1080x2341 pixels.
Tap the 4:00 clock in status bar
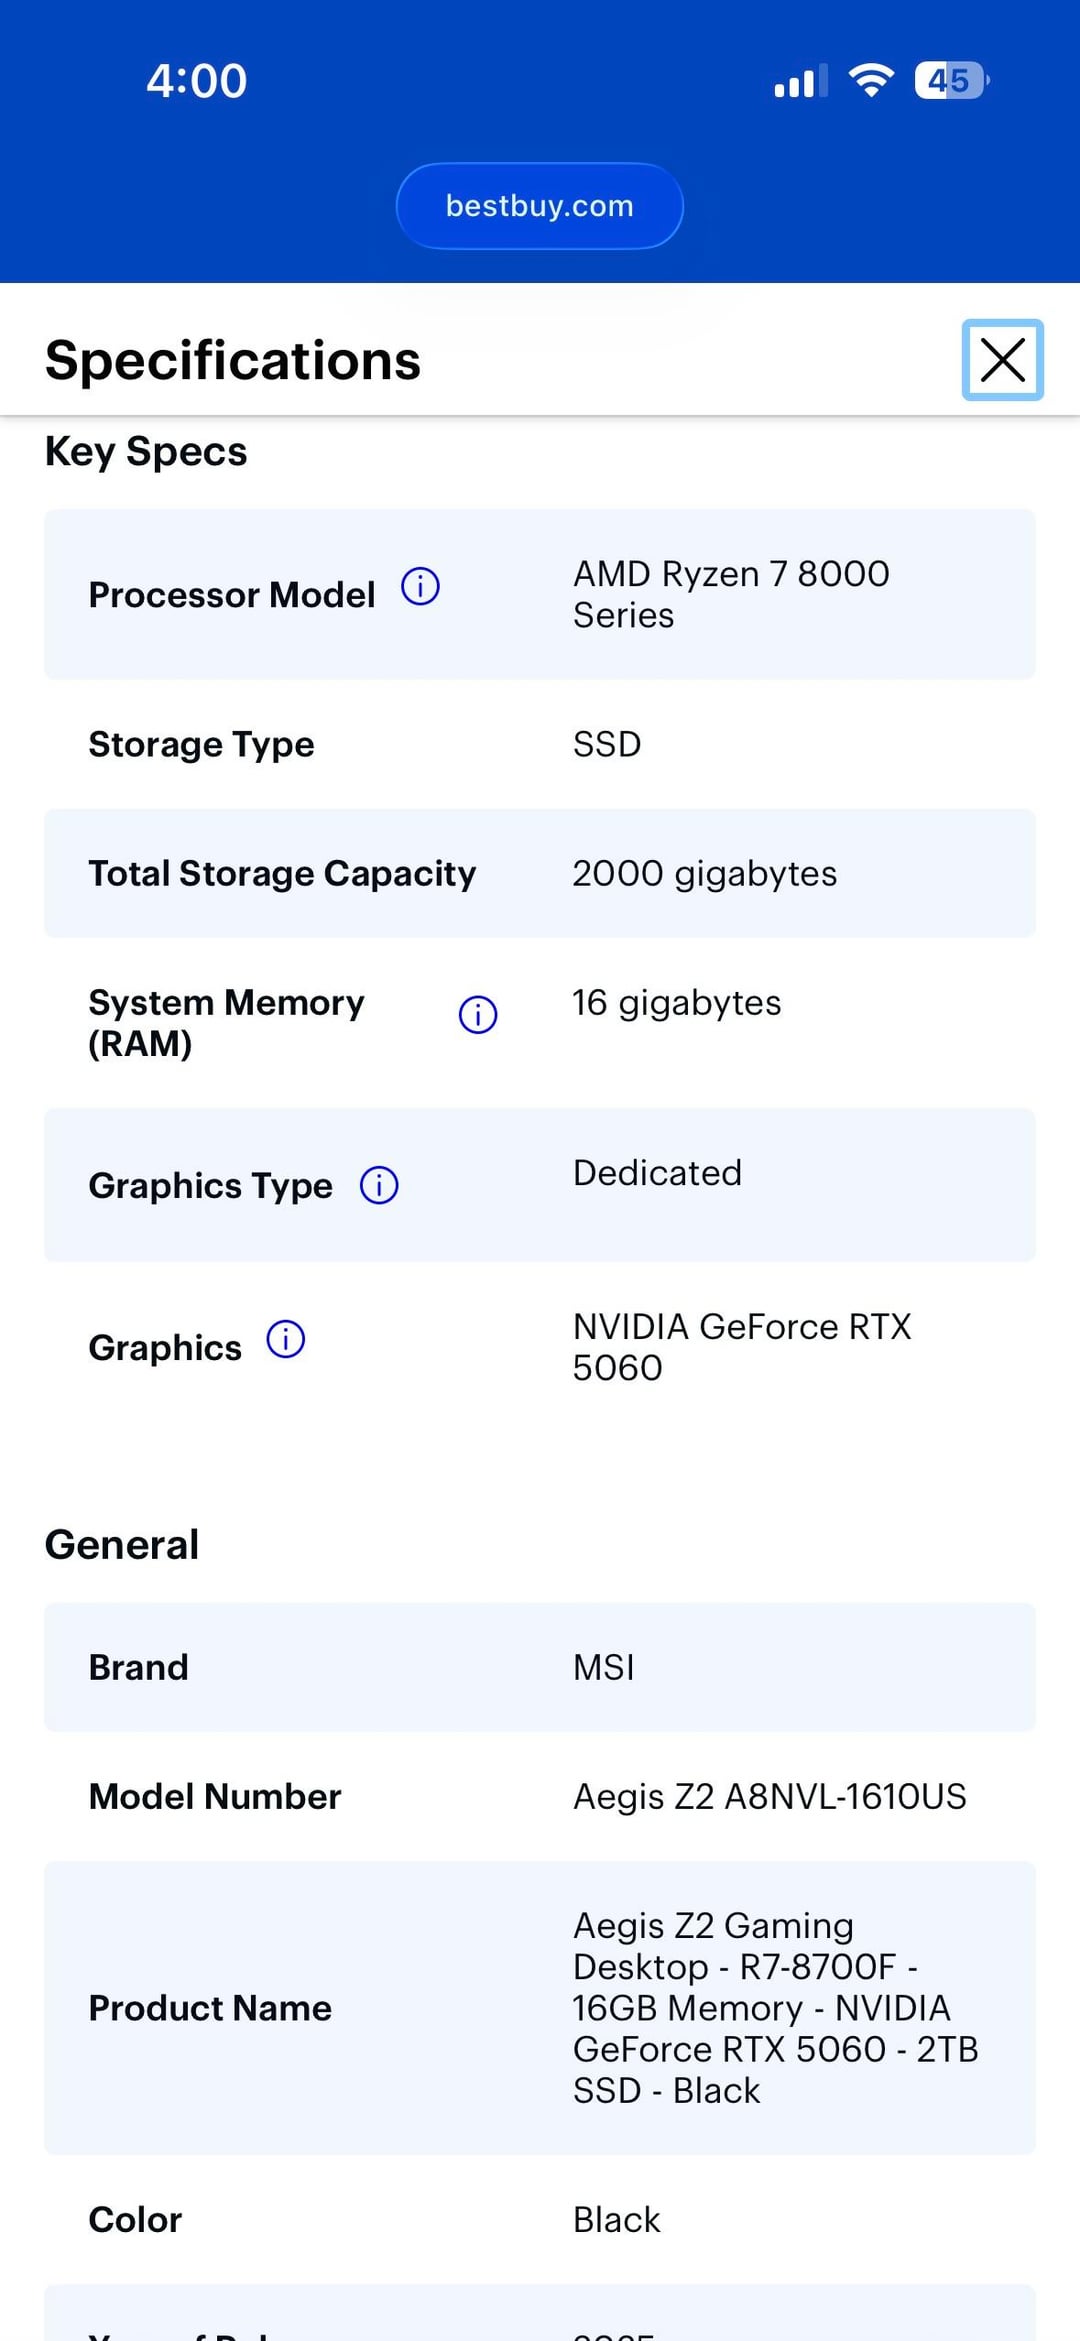click(197, 81)
